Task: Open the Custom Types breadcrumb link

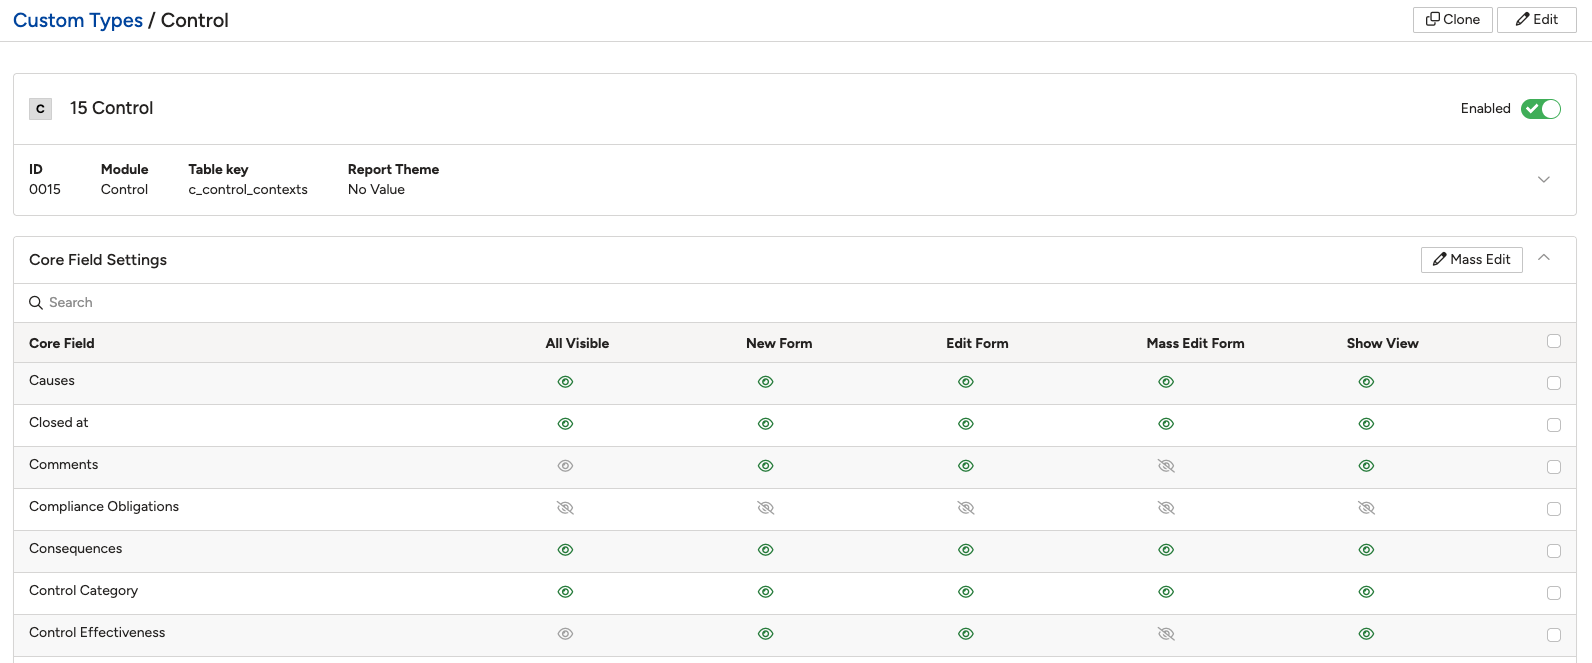Action: pyautogui.click(x=78, y=20)
